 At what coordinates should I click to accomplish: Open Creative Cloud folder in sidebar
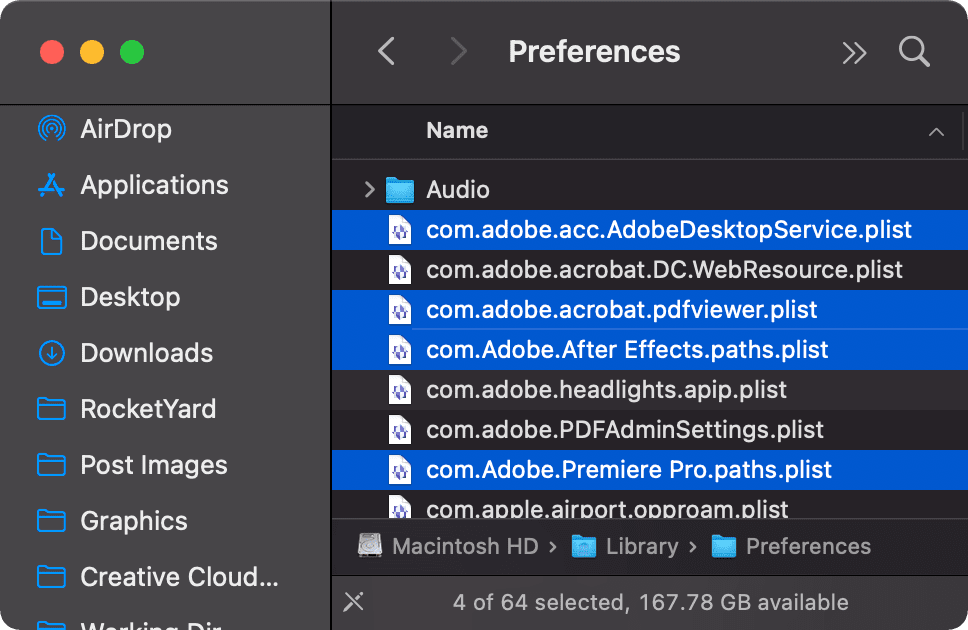(x=178, y=577)
